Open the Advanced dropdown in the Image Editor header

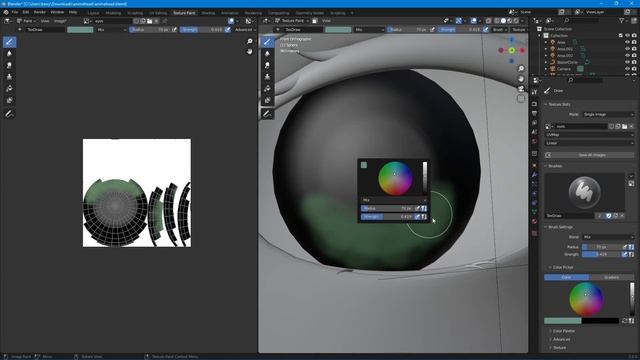[245, 29]
